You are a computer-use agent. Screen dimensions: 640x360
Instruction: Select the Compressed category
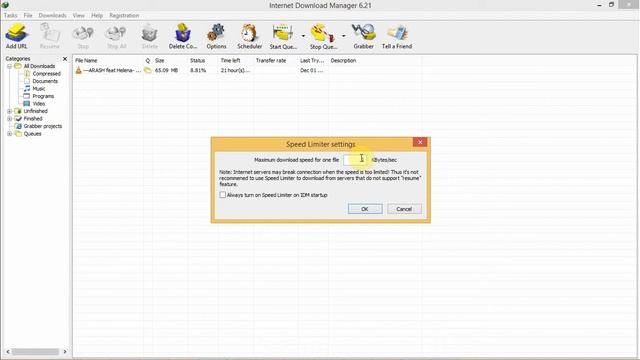click(x=47, y=74)
